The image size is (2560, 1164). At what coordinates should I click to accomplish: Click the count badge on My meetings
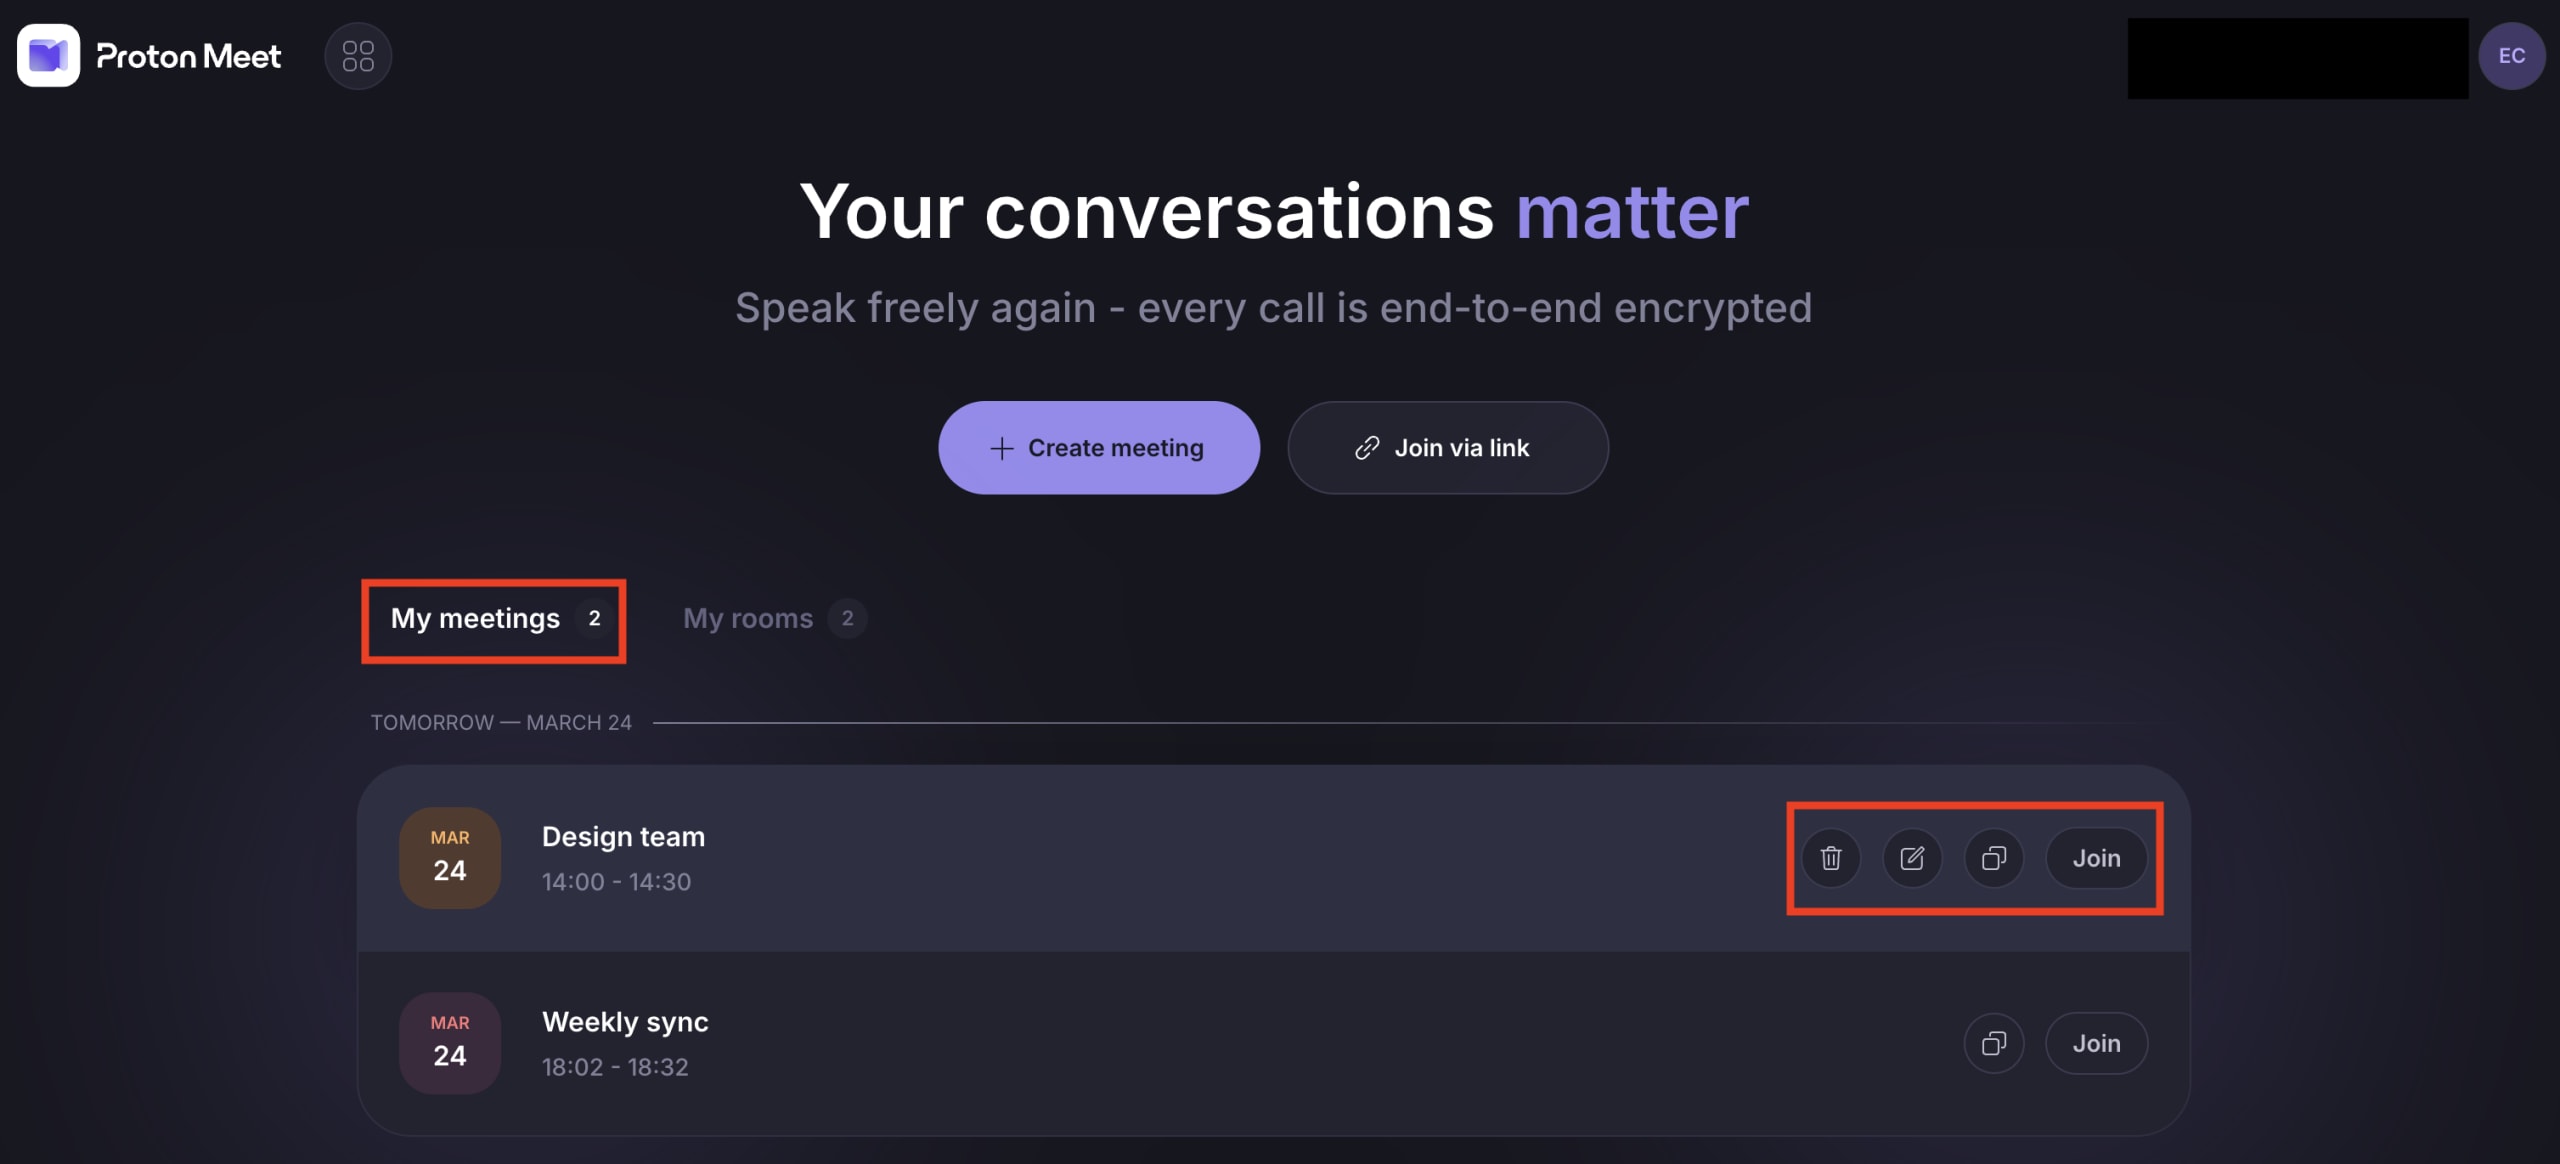click(x=593, y=618)
